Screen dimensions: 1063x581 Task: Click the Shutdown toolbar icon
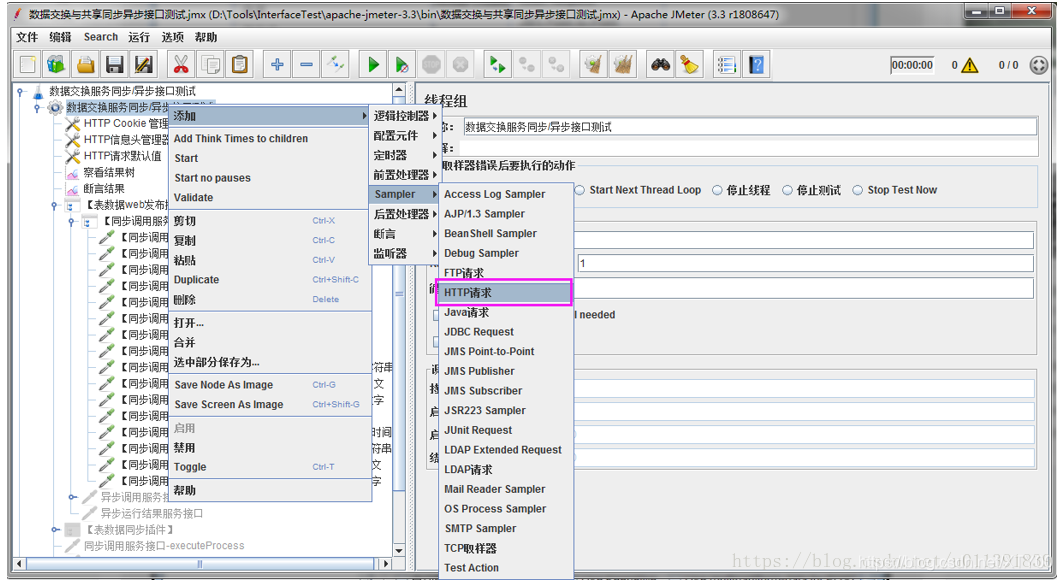tap(460, 65)
